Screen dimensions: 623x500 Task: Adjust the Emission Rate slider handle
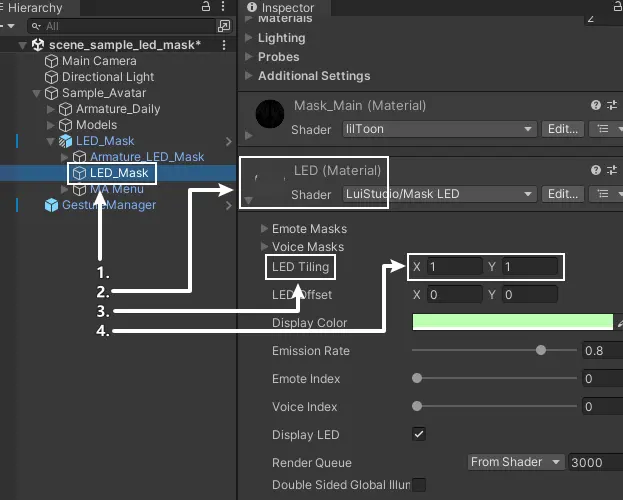point(541,350)
